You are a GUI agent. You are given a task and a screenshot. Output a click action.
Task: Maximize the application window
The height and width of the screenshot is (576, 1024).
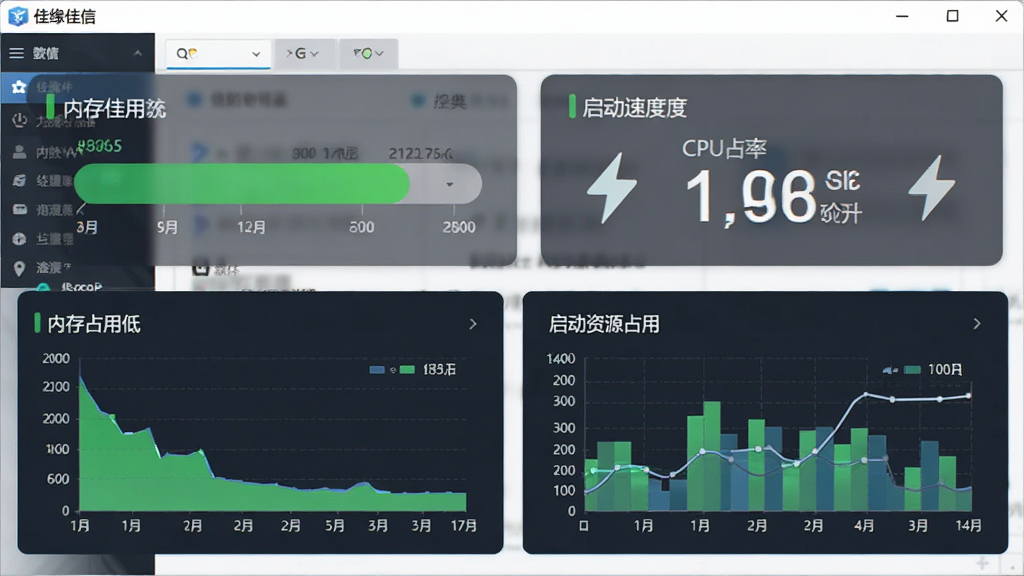tap(952, 16)
